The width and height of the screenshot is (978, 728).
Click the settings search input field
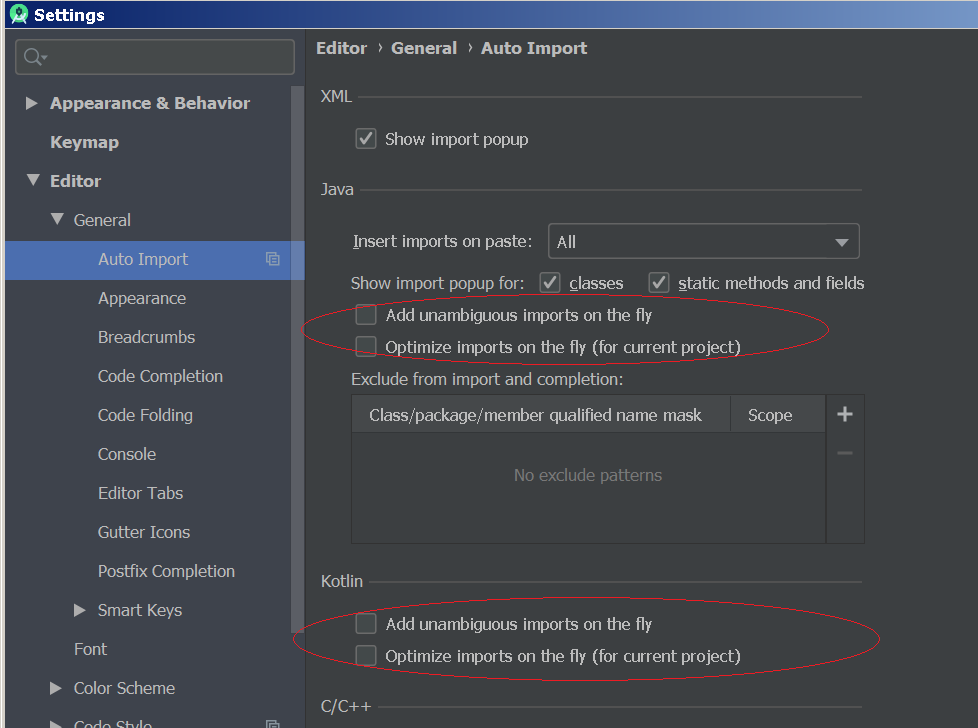click(x=155, y=57)
